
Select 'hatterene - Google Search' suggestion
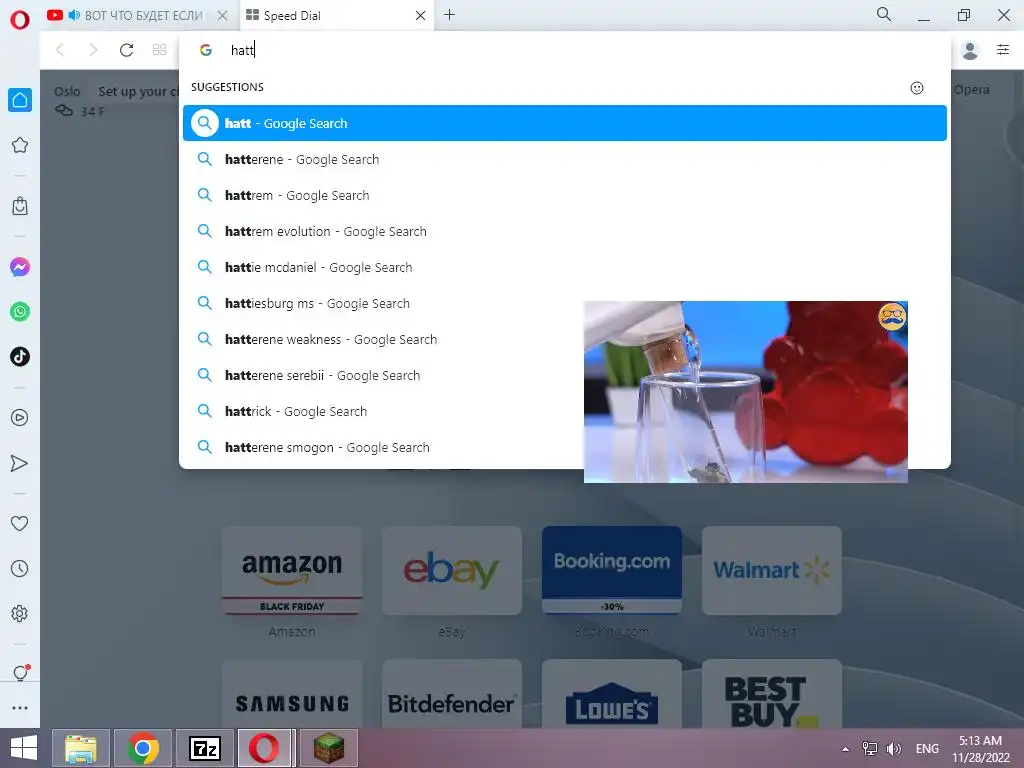564,159
